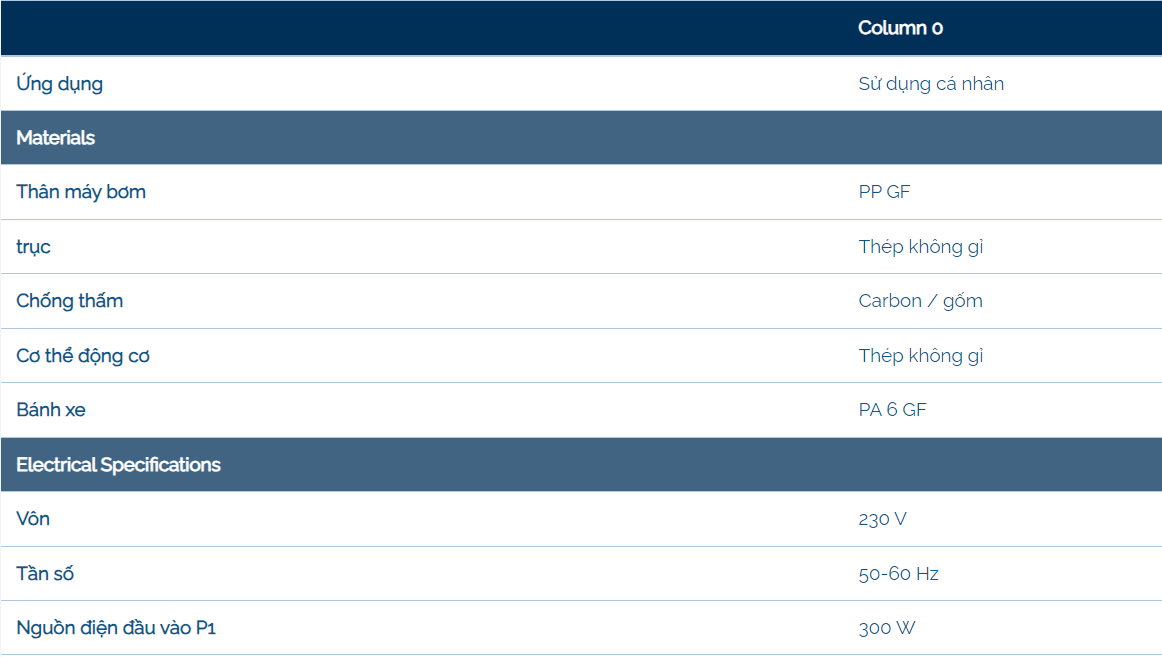Select the Bánh xe row label
This screenshot has width=1162, height=657.
[51, 410]
